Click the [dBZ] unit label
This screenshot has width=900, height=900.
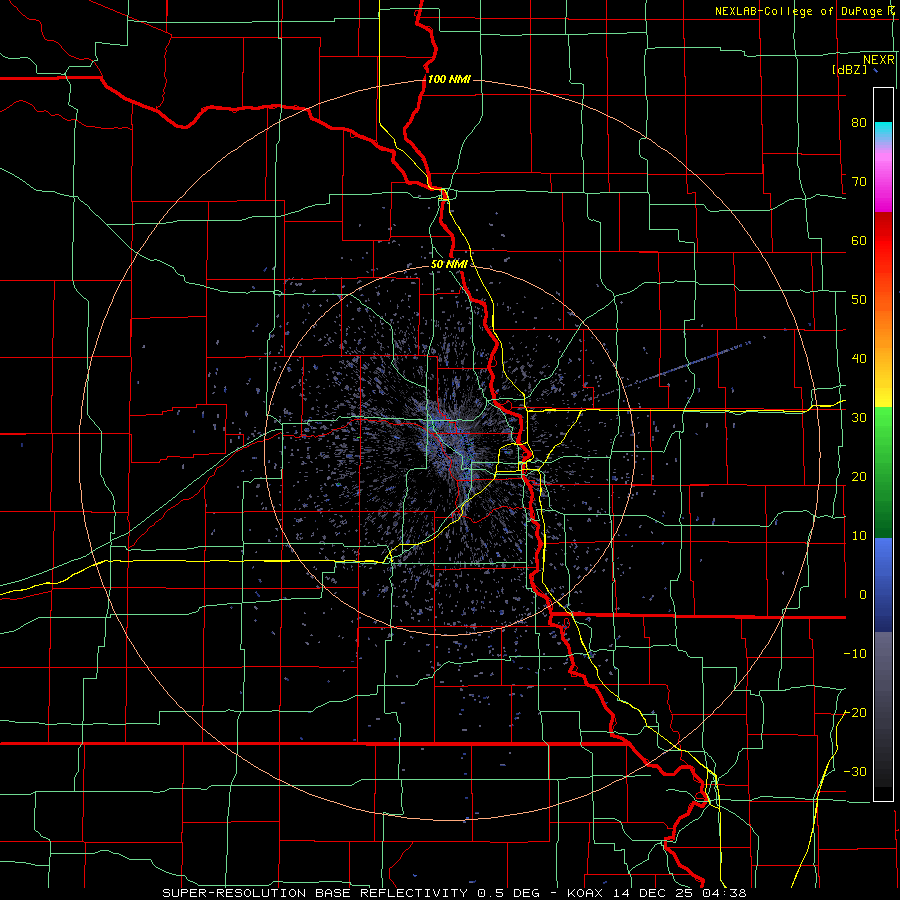click(849, 69)
